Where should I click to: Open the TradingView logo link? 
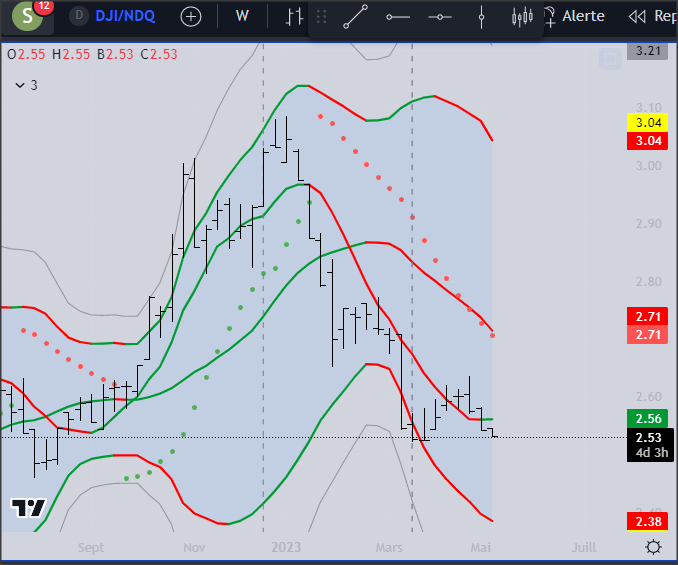tap(28, 508)
